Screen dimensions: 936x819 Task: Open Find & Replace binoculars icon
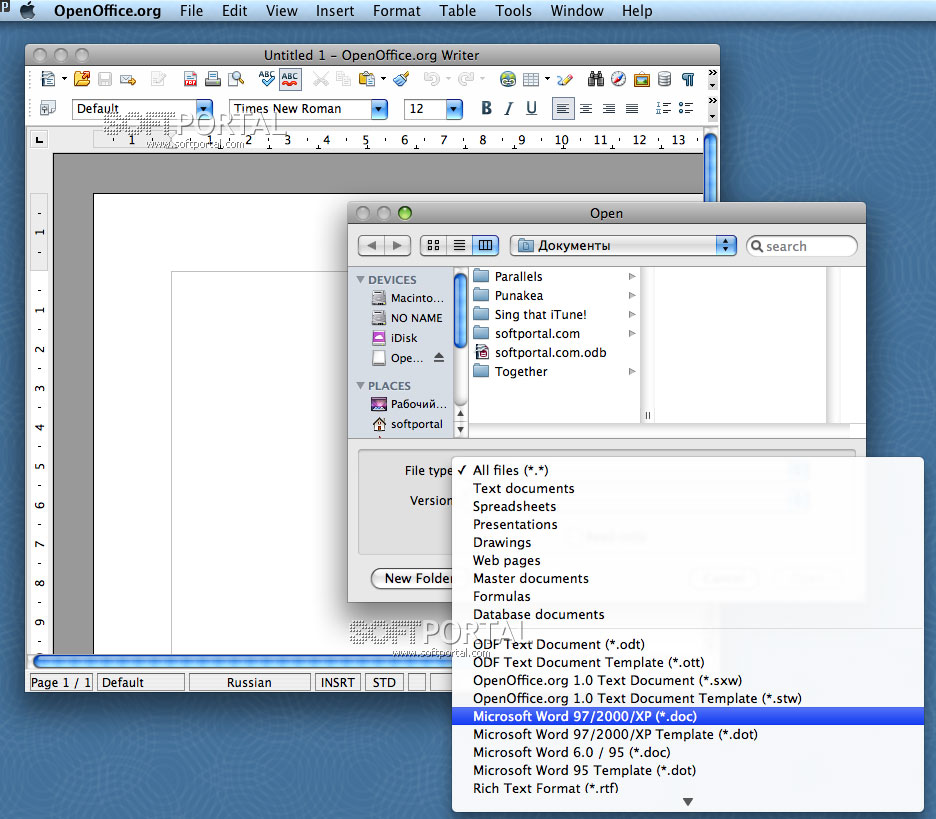coord(596,79)
